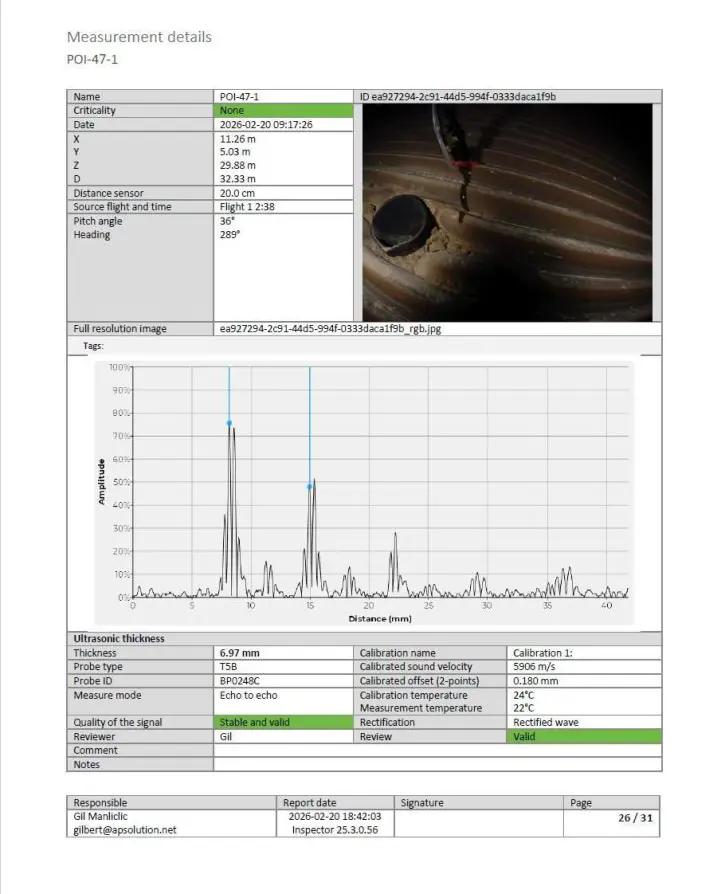Select the Thickness value 6.97 mm
This screenshot has width=725, height=894.
pos(239,653)
